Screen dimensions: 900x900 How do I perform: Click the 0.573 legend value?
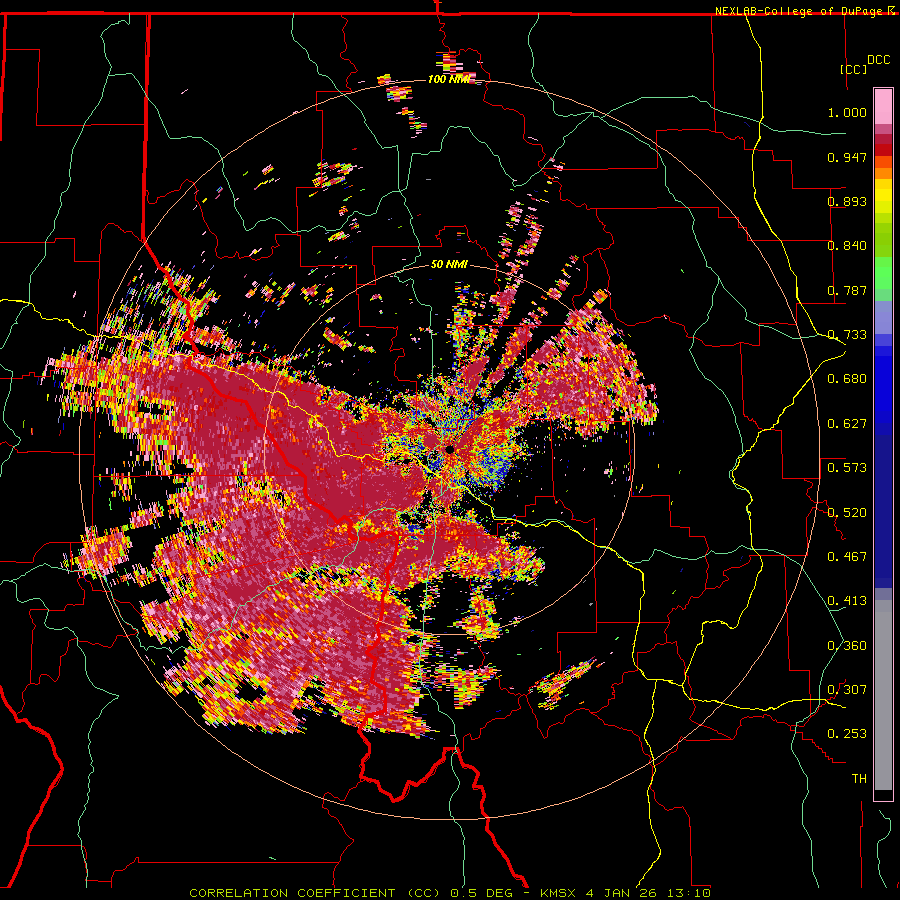[847, 468]
